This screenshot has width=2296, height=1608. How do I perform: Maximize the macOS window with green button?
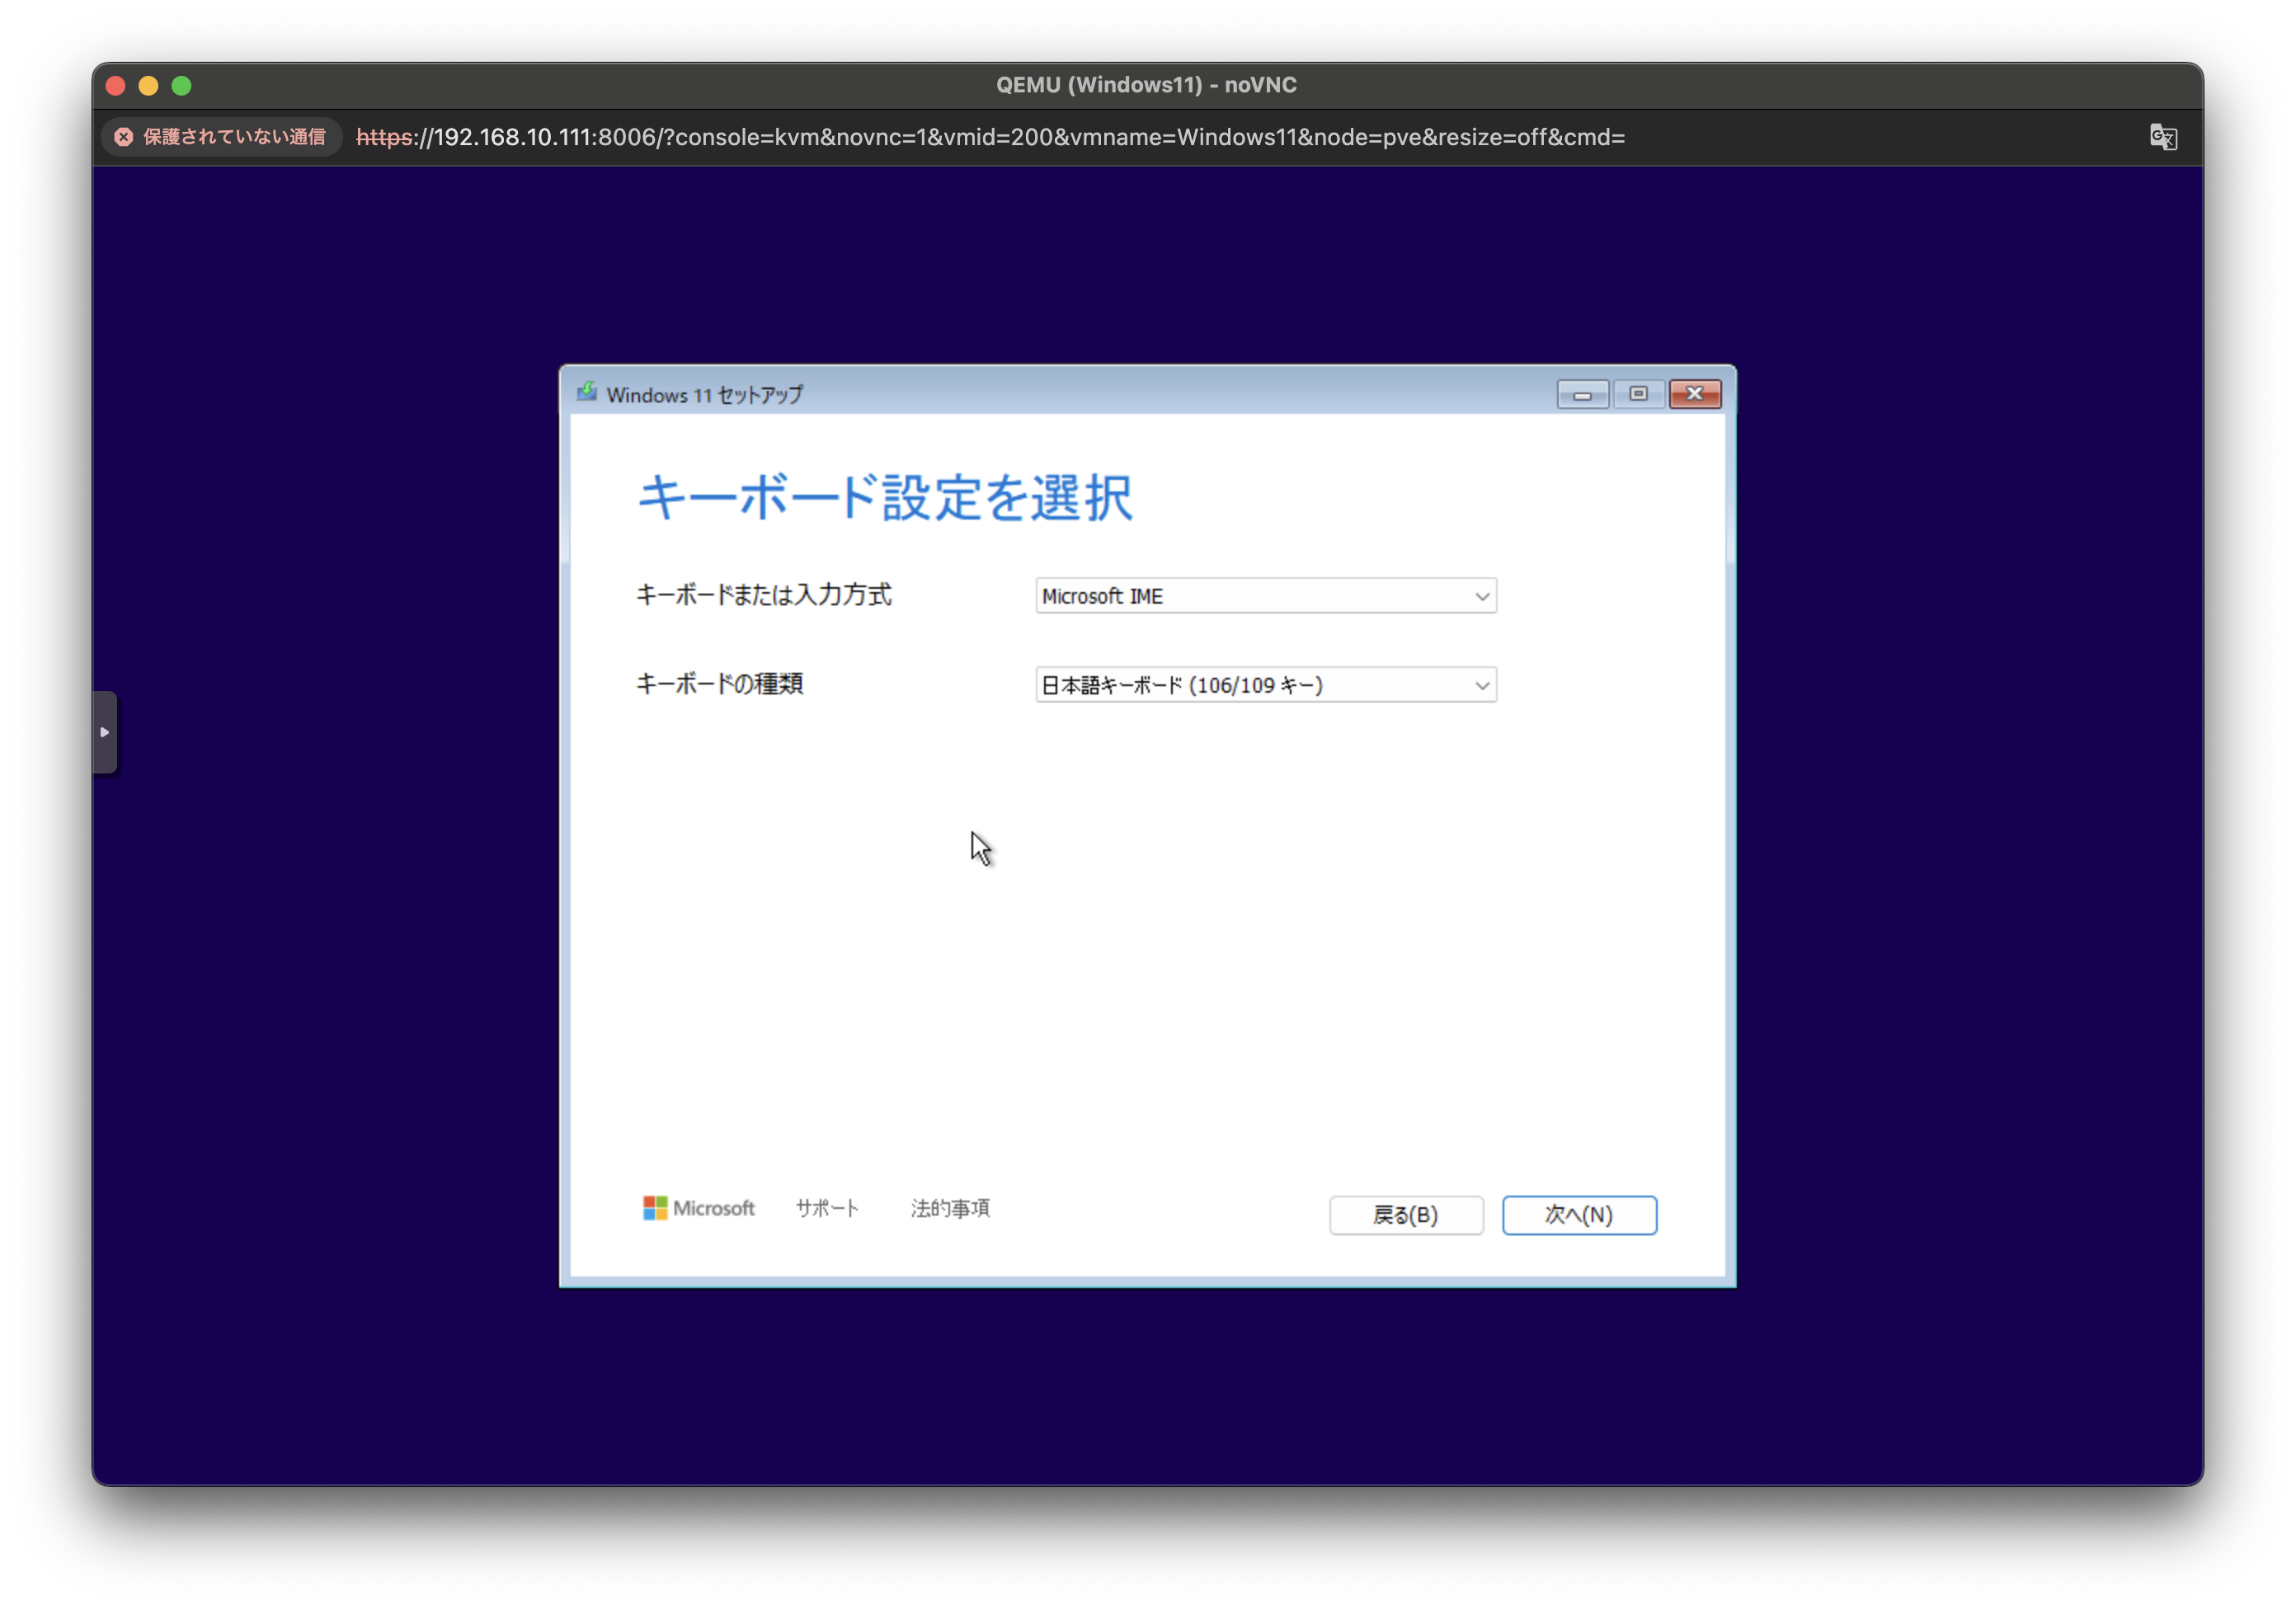[x=182, y=86]
